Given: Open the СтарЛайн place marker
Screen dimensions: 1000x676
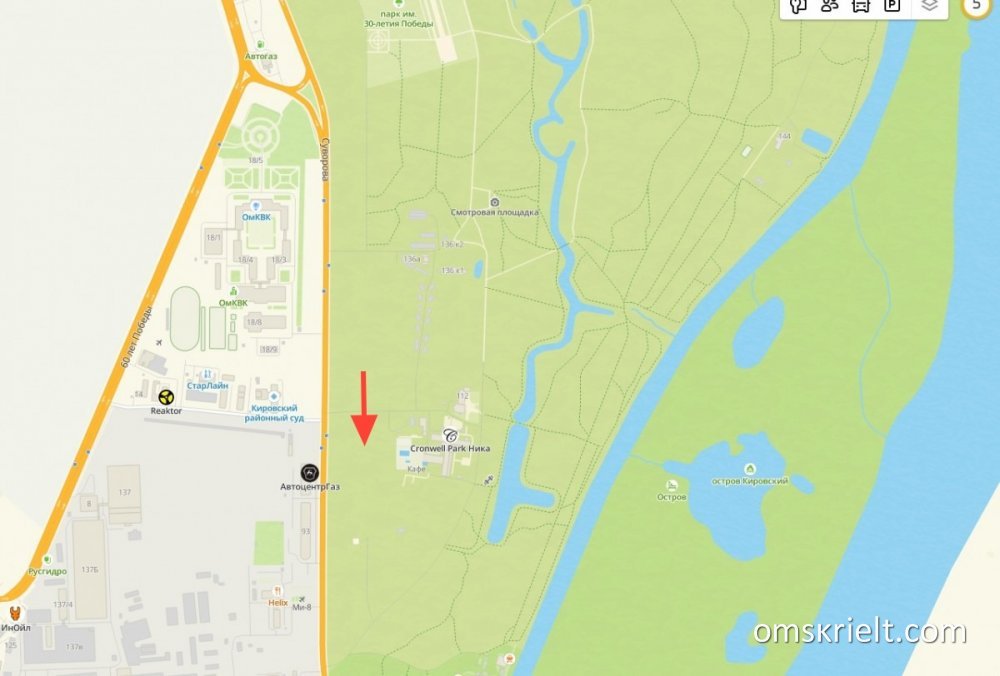Looking at the screenshot, I should 207,374.
